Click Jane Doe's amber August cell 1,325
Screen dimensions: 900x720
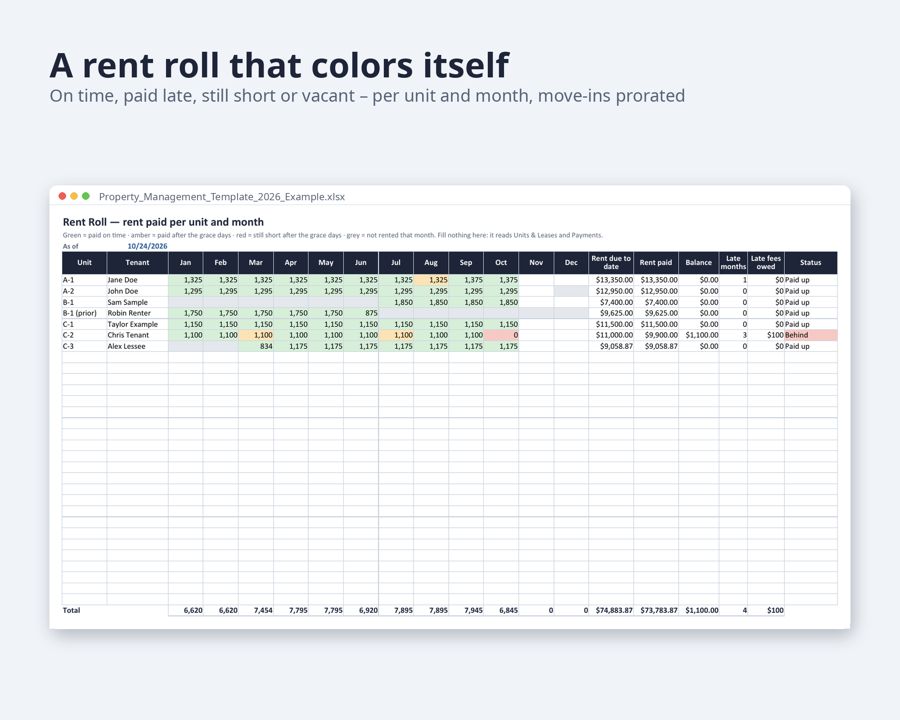coord(430,280)
